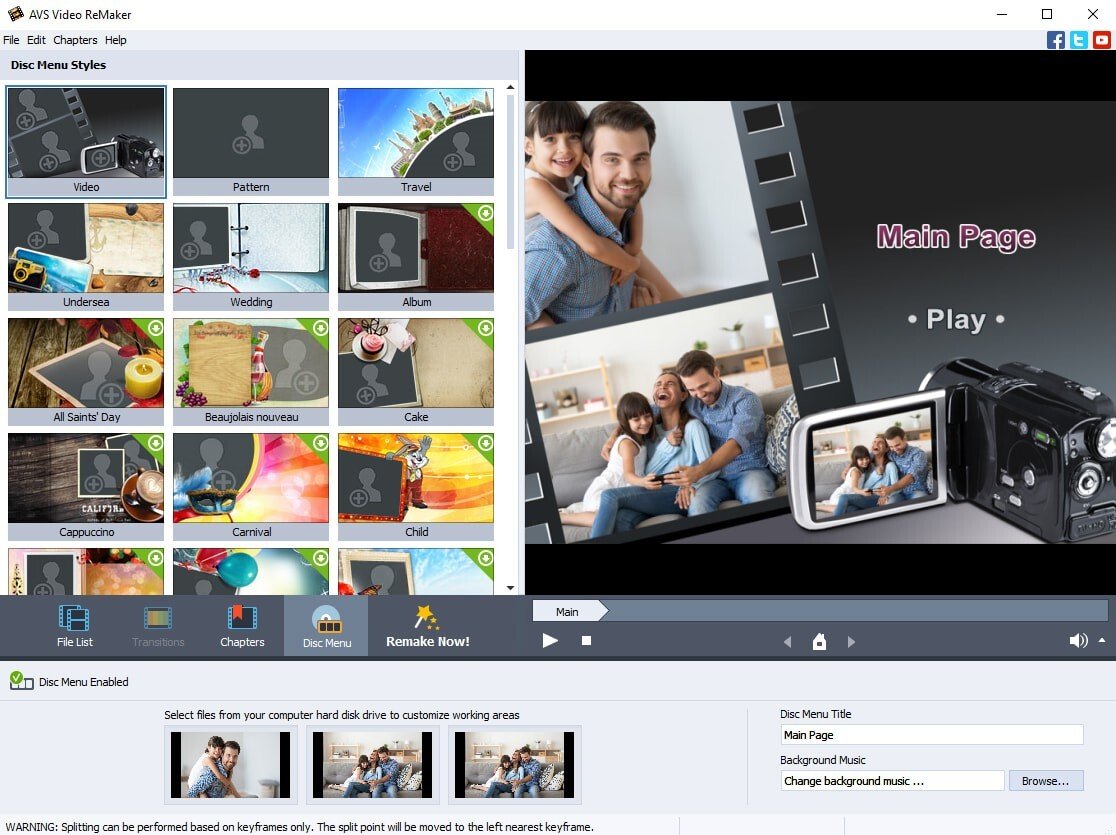
Task: Stop the preview playback
Action: click(x=587, y=641)
